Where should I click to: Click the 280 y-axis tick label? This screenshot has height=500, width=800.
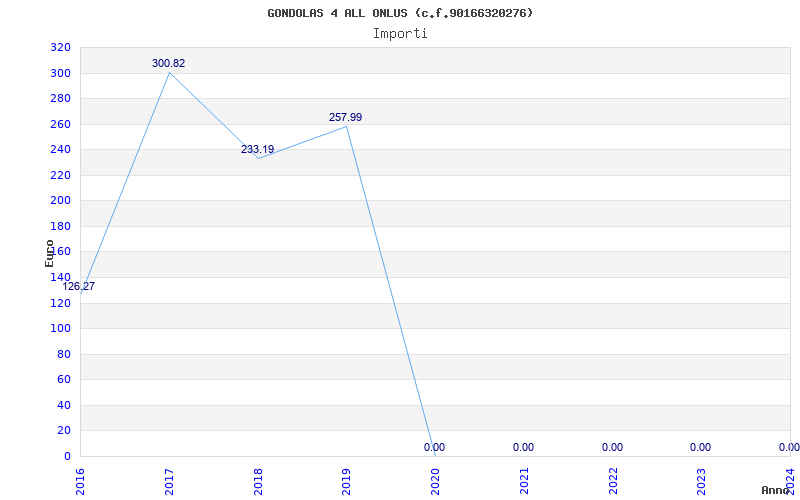tap(60, 99)
